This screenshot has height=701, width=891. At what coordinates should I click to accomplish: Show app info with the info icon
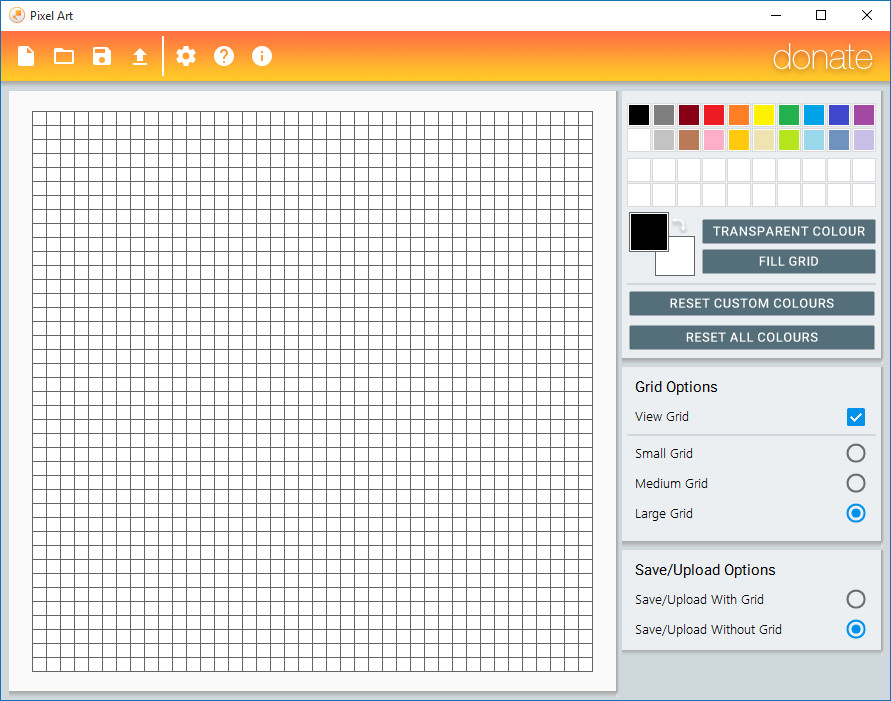tap(262, 56)
